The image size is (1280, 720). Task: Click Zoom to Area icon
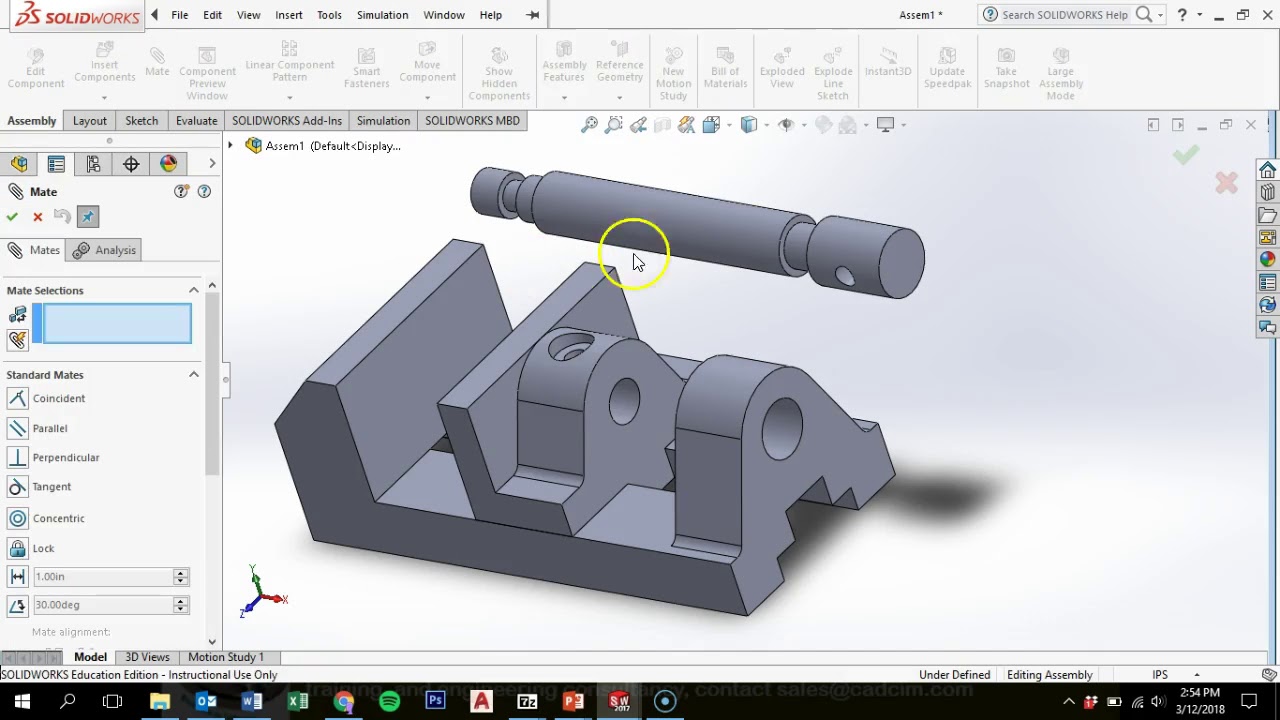click(x=613, y=125)
